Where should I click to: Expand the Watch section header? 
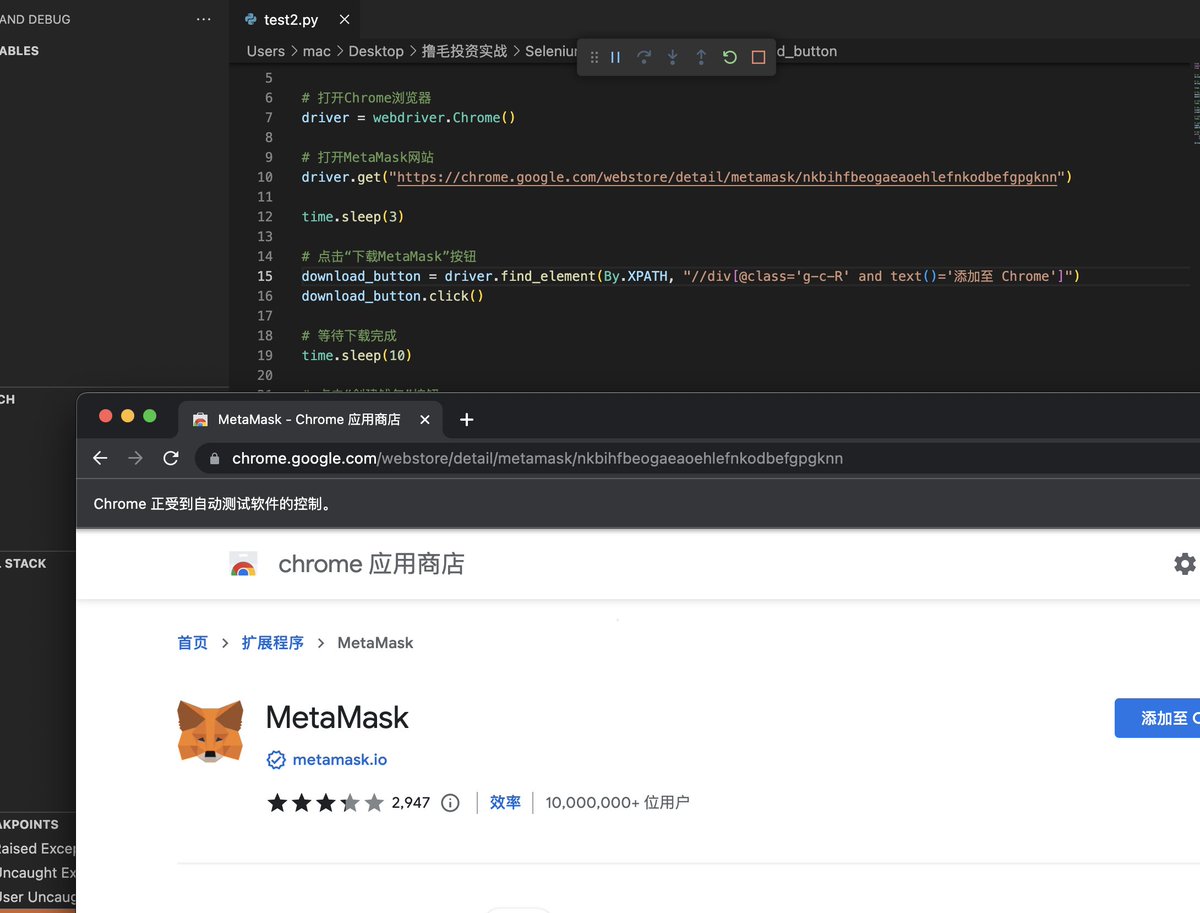(x=38, y=399)
